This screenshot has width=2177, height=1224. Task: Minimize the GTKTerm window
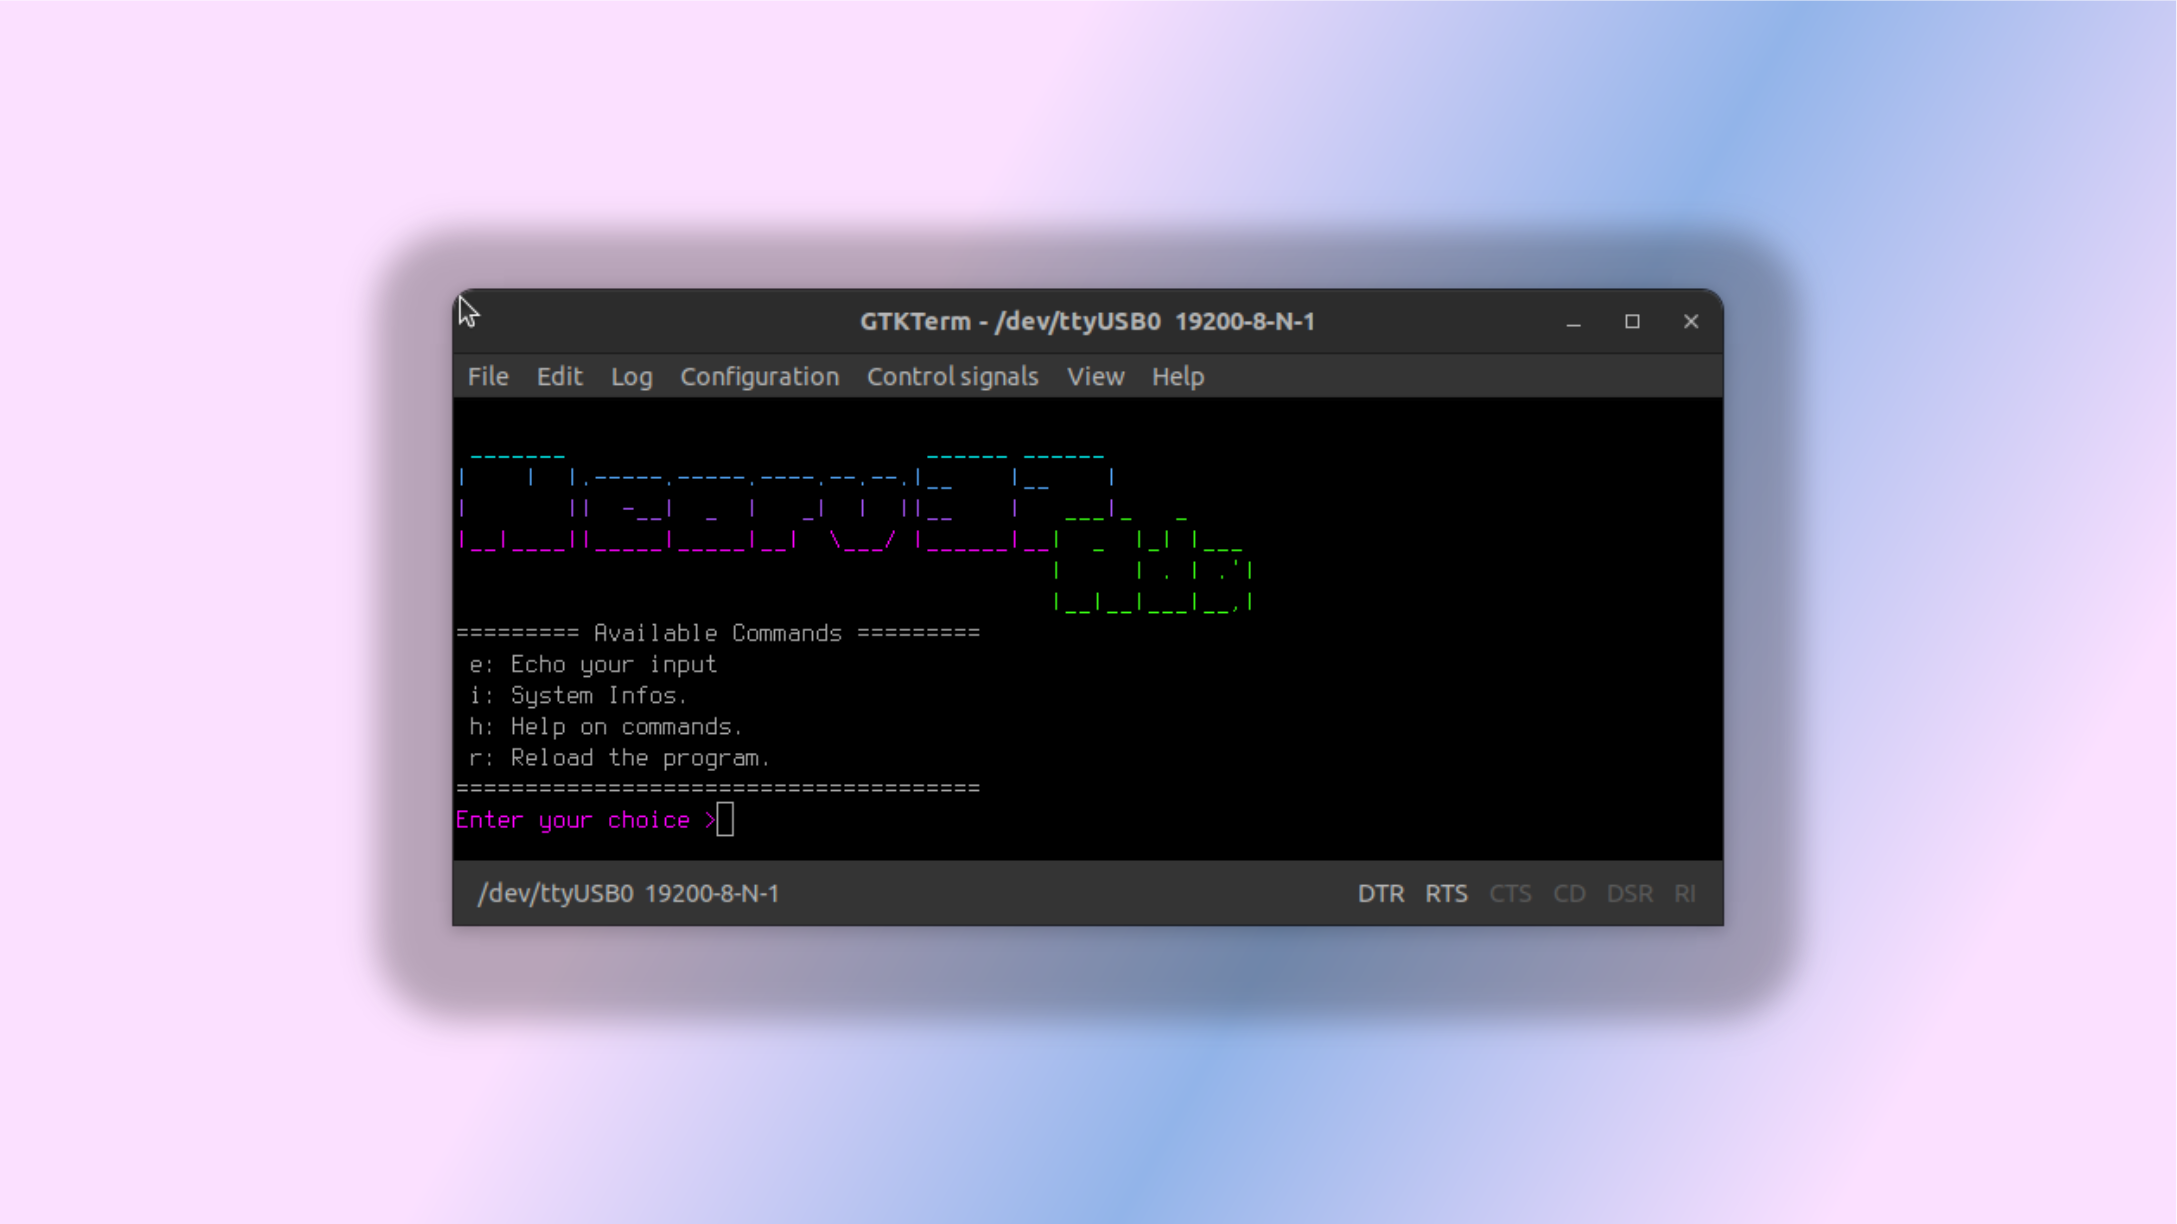coord(1573,322)
